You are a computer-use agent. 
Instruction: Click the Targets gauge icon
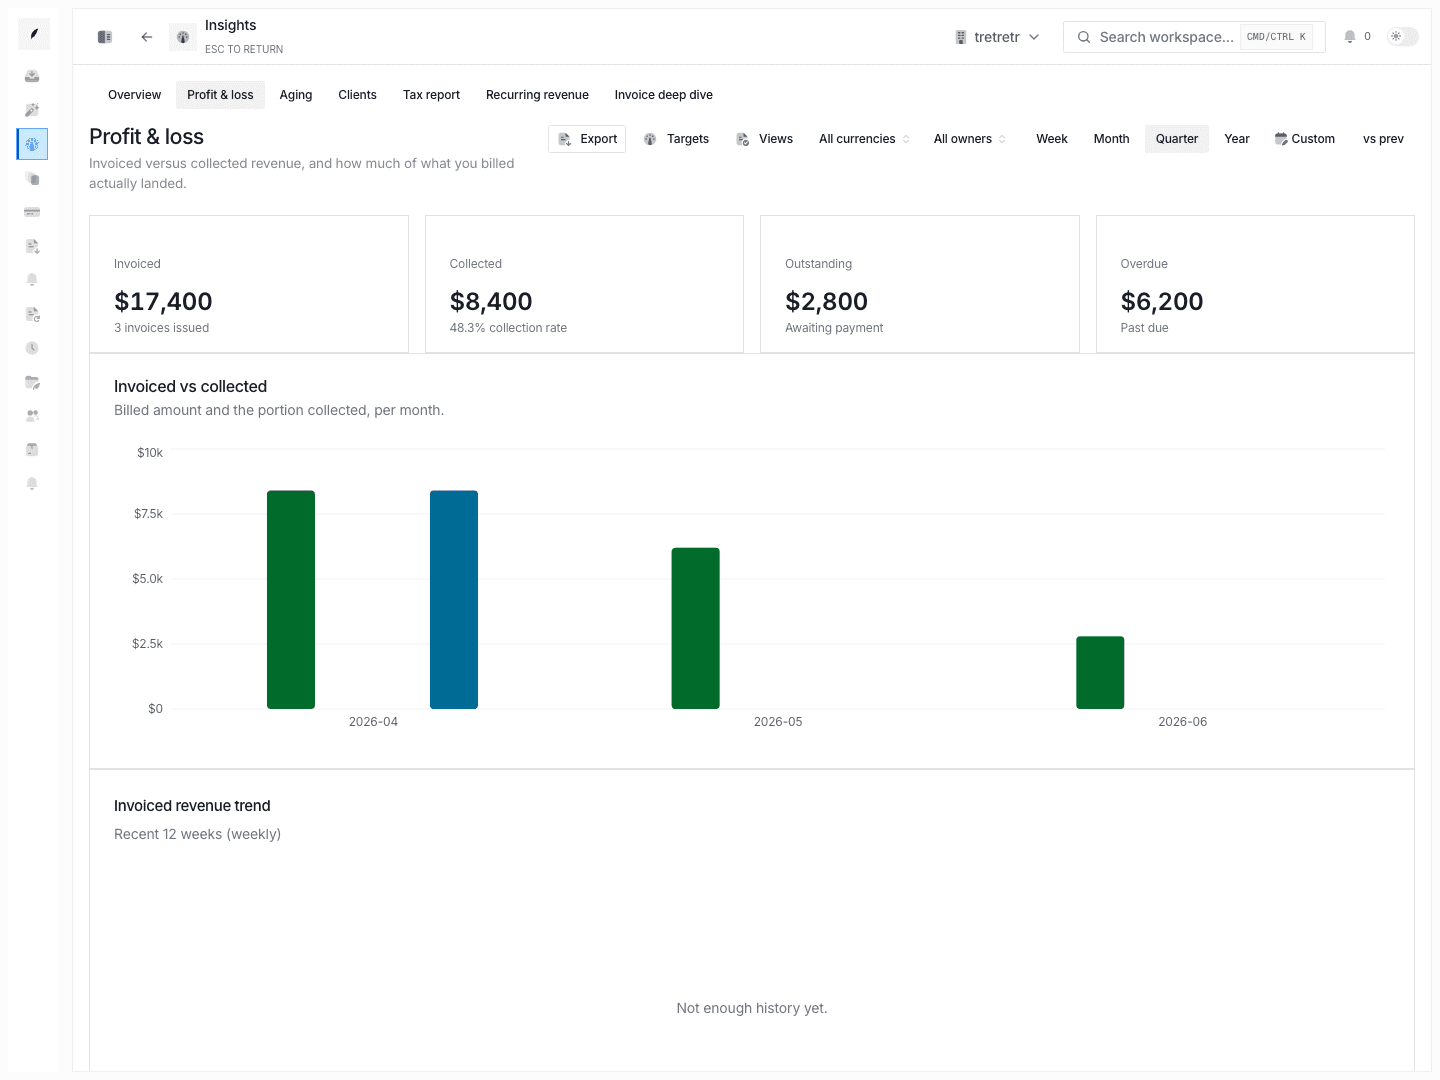(650, 139)
